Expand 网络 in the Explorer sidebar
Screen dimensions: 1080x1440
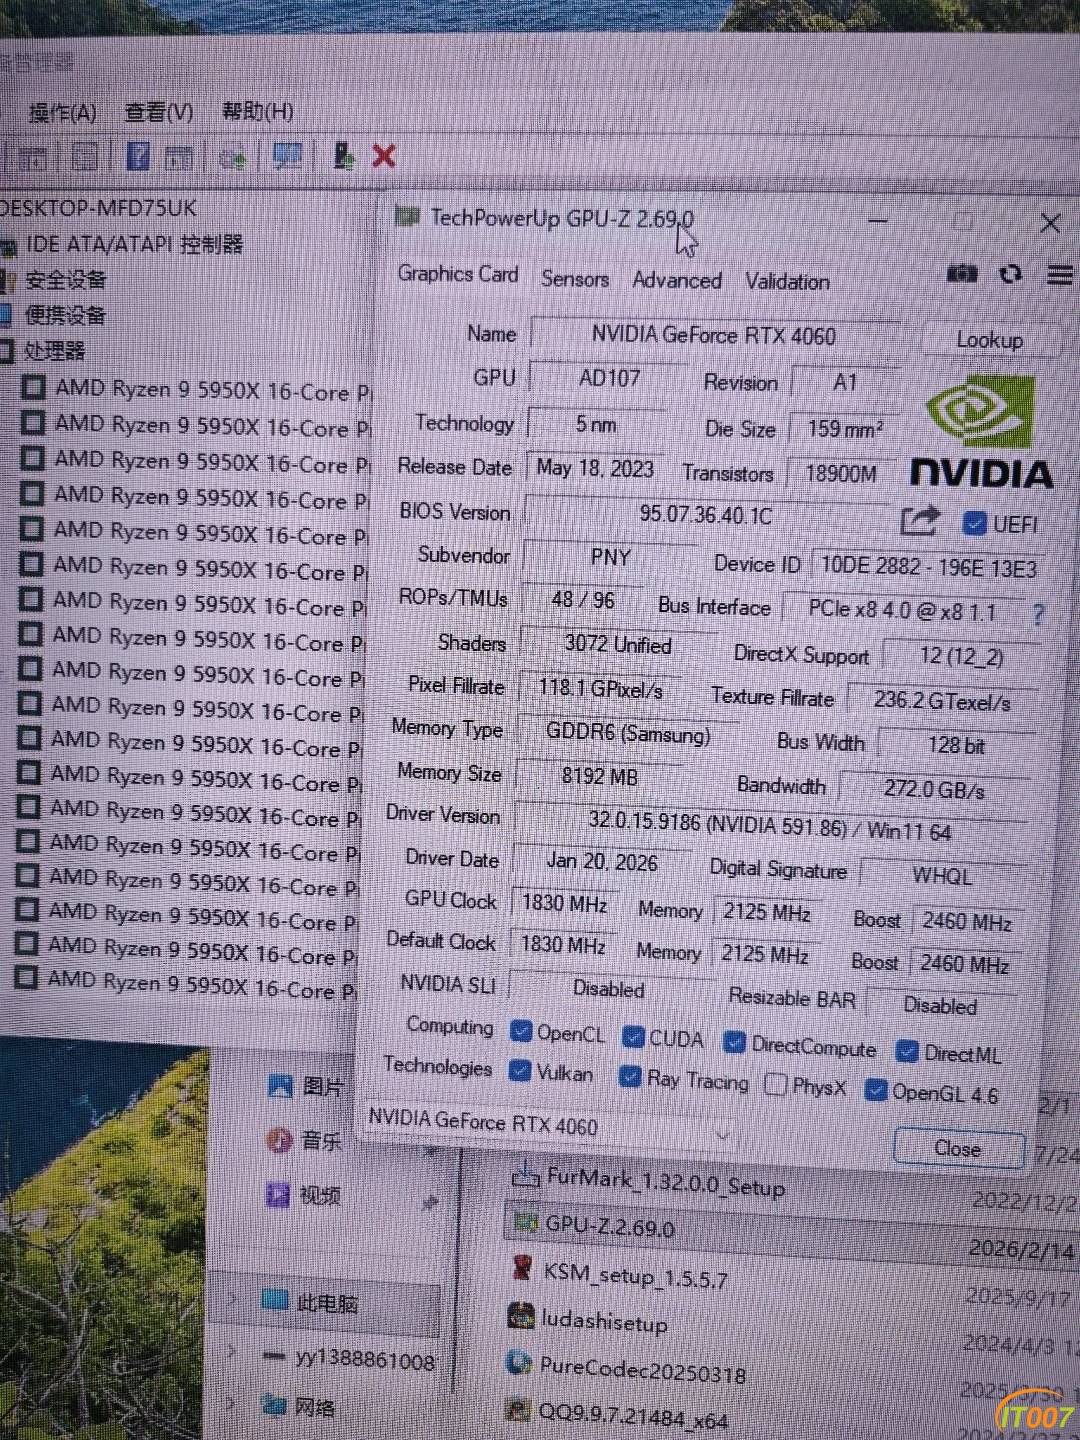click(232, 1404)
